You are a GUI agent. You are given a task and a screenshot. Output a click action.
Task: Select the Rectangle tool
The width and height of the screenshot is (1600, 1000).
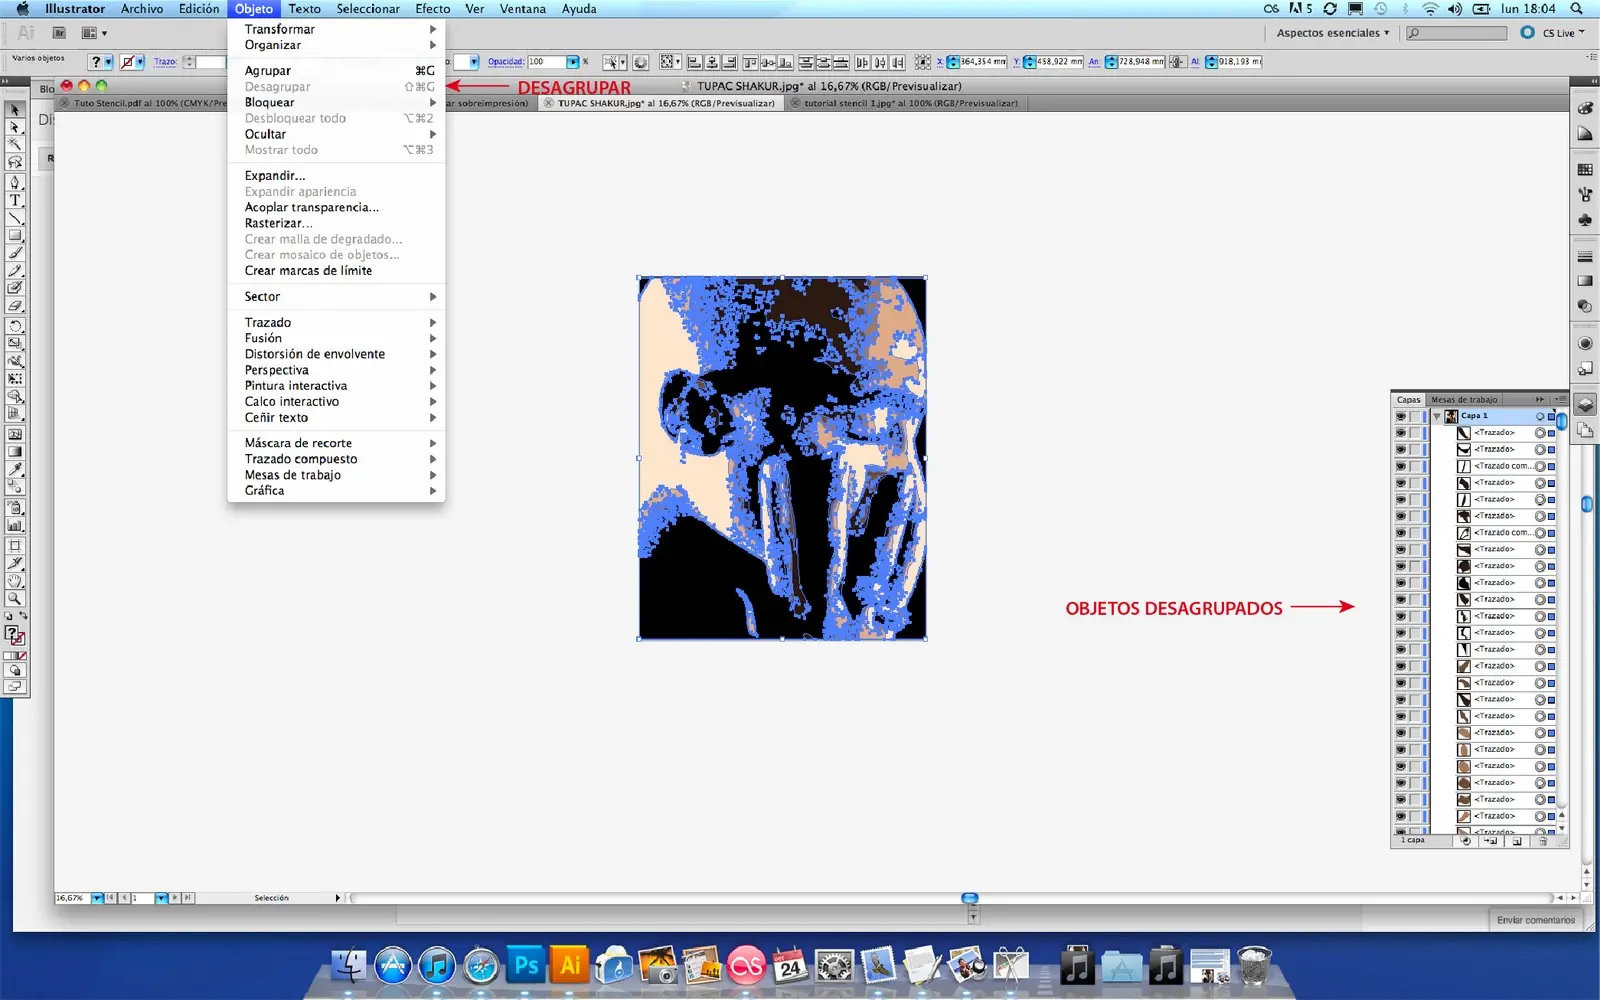click(14, 235)
